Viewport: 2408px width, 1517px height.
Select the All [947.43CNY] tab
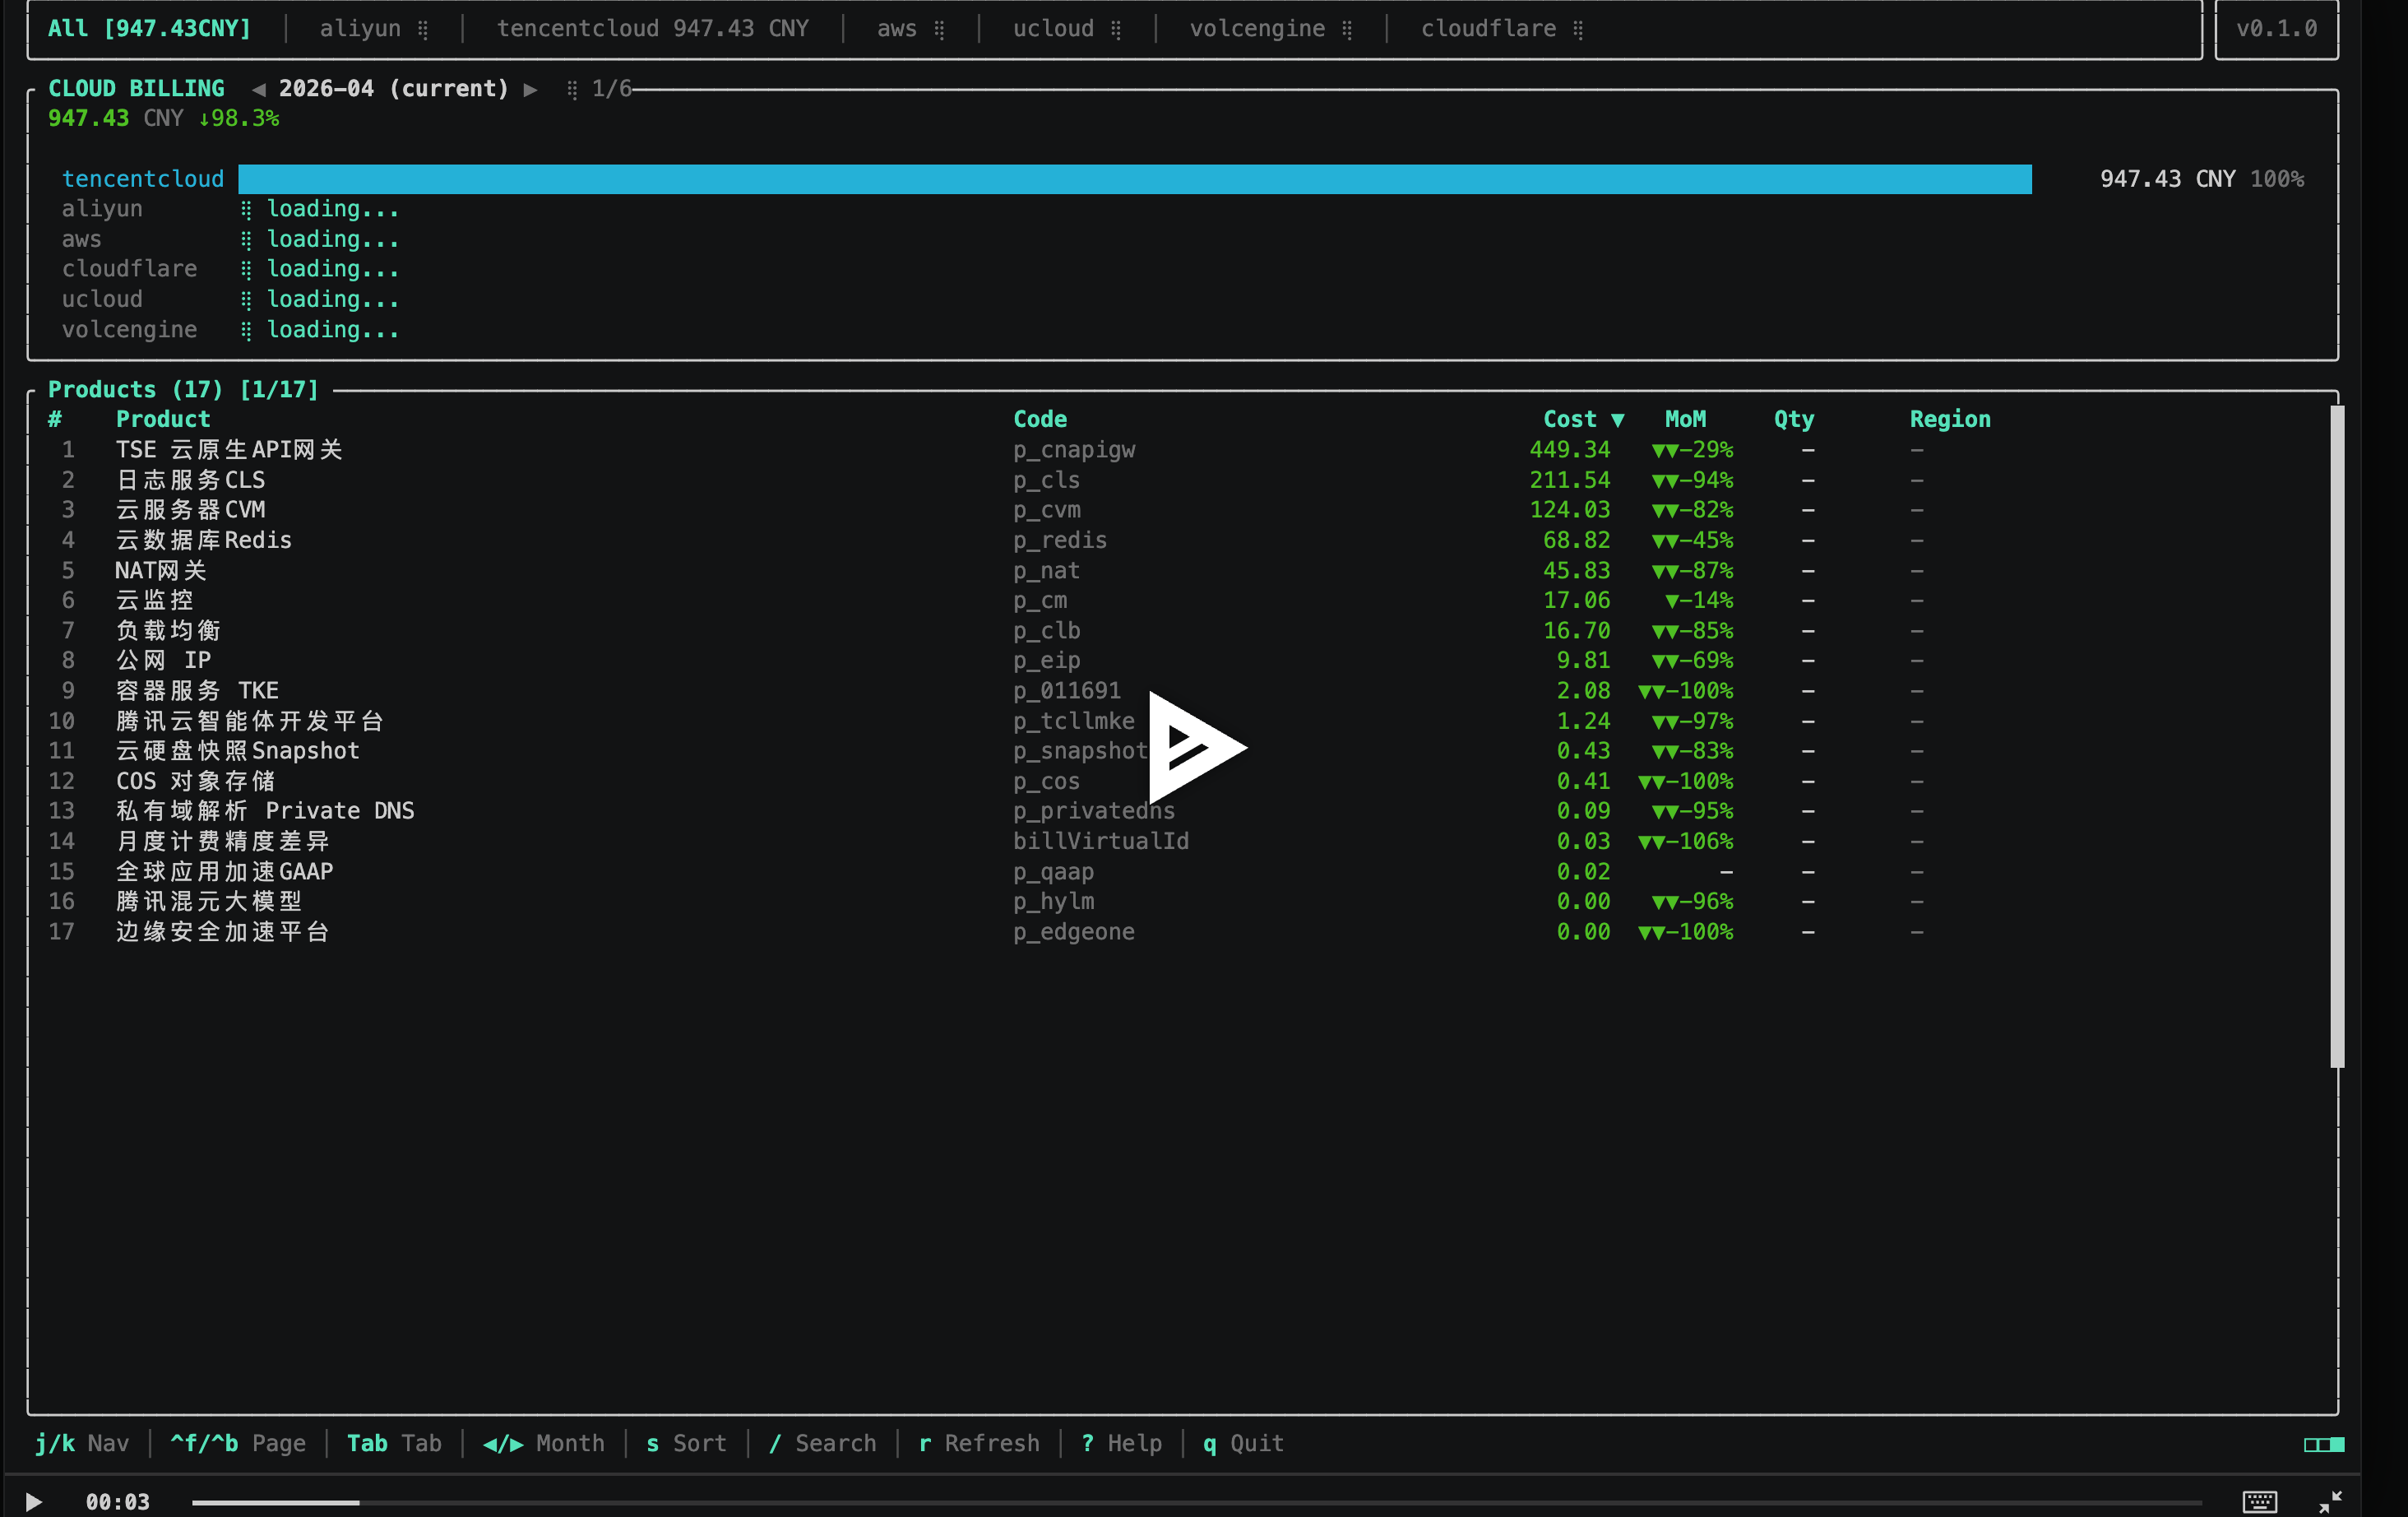pos(150,29)
